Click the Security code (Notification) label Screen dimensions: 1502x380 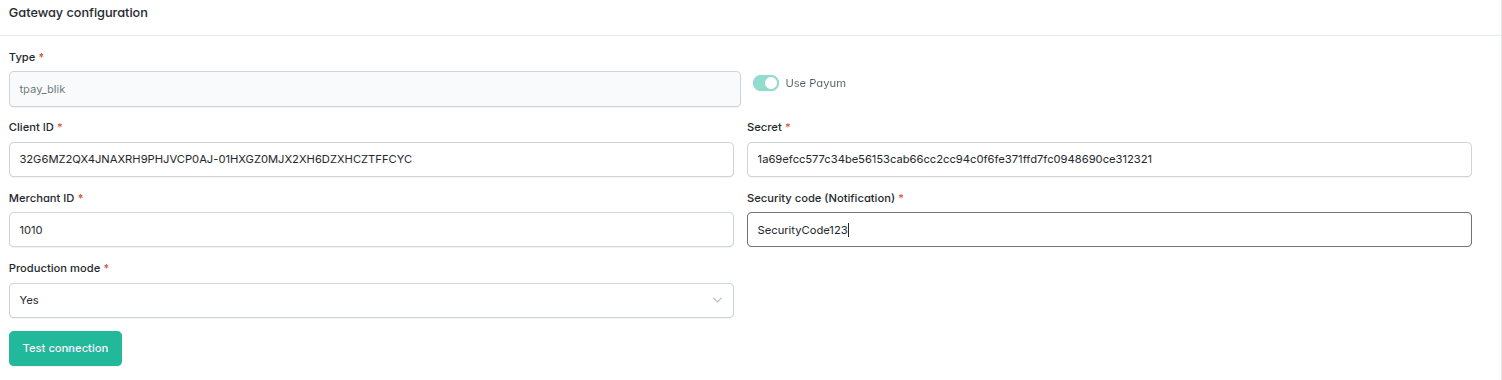[x=821, y=198]
